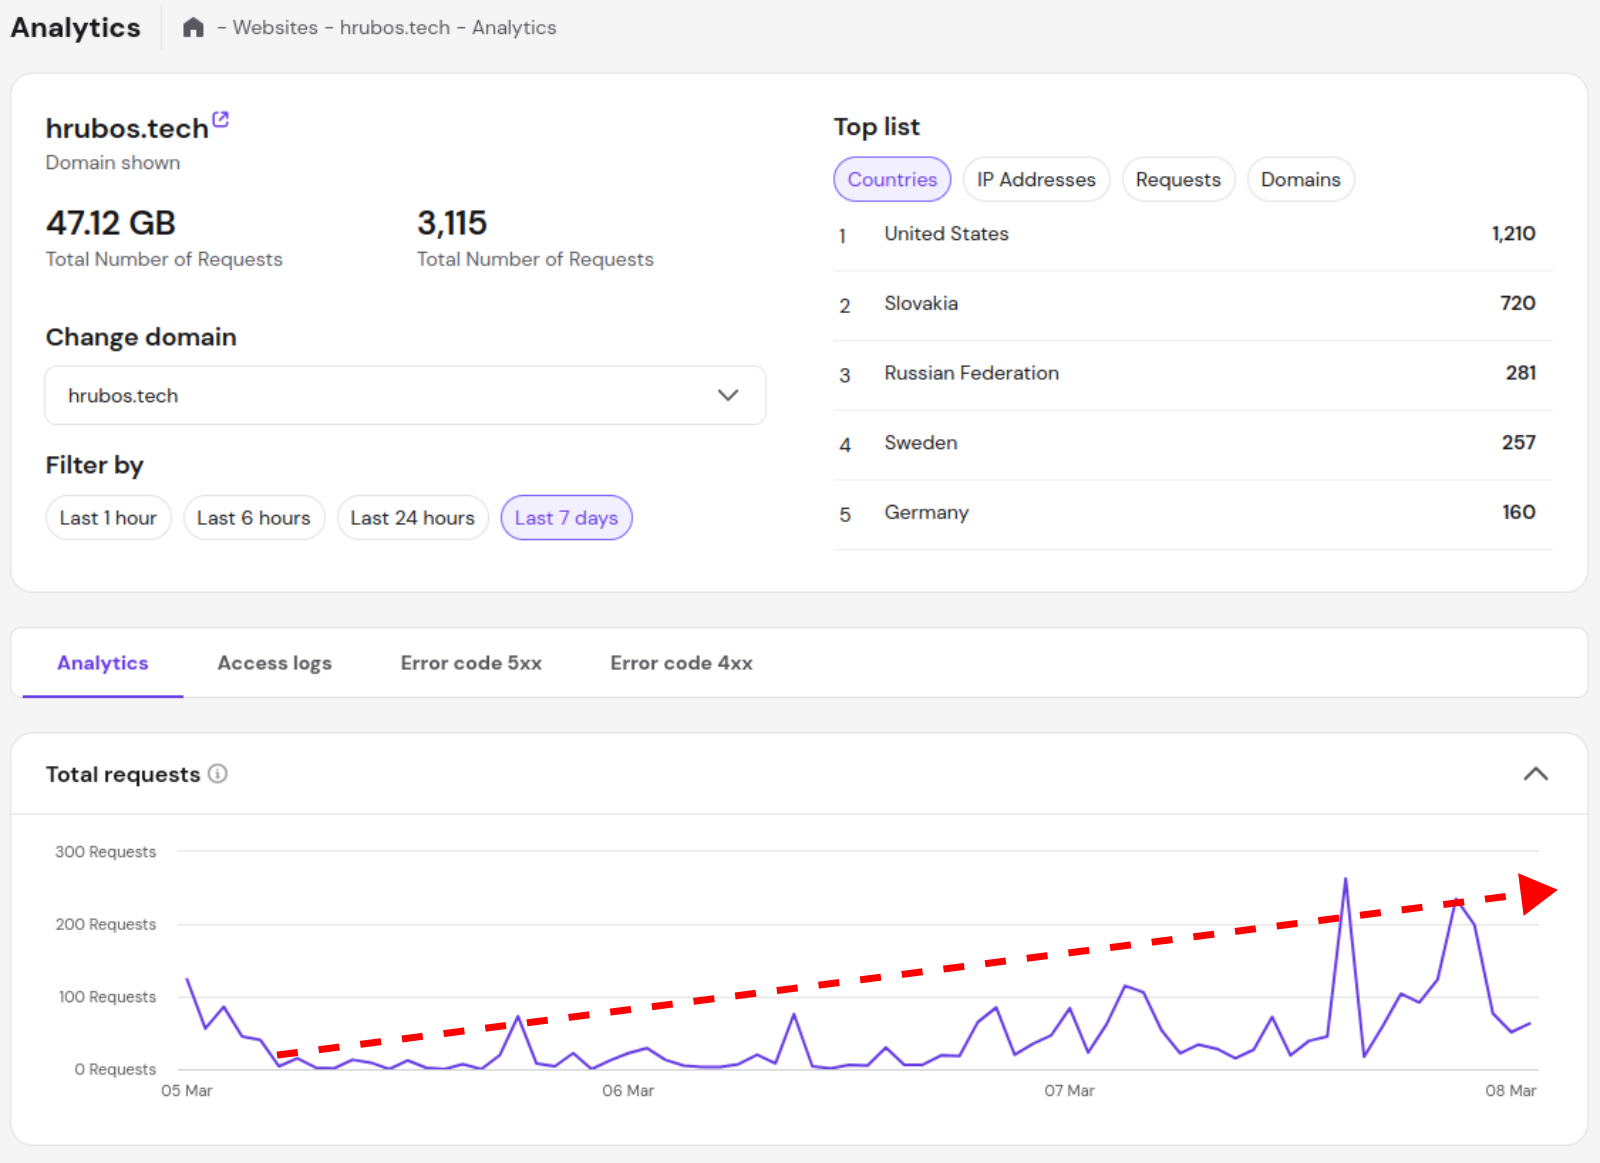Open the Access logs tab
The height and width of the screenshot is (1163, 1600).
pos(275,663)
